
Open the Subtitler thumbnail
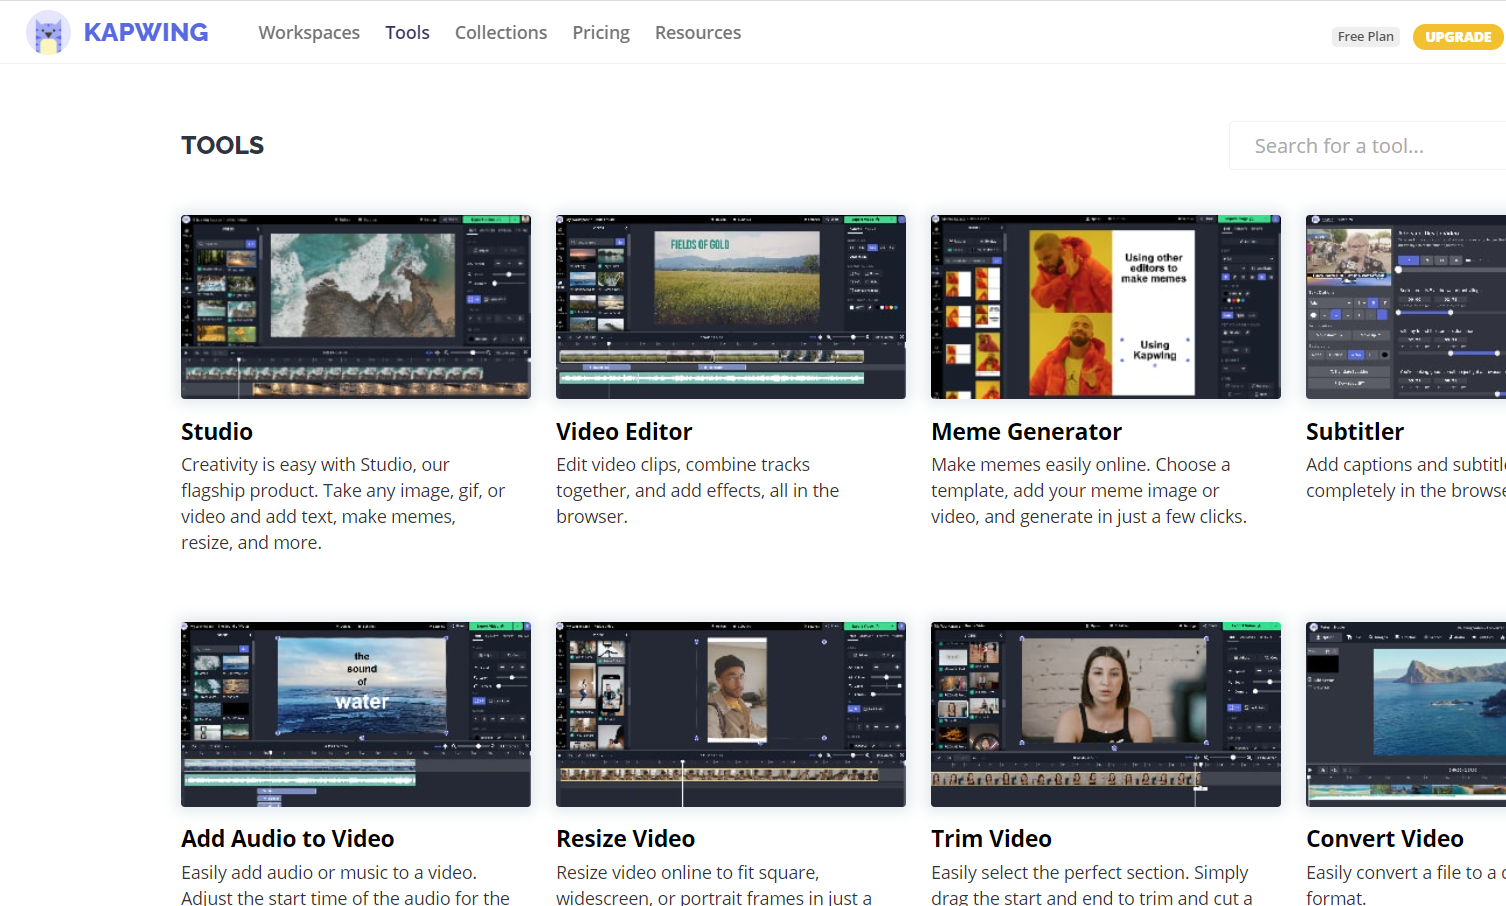pos(1406,307)
